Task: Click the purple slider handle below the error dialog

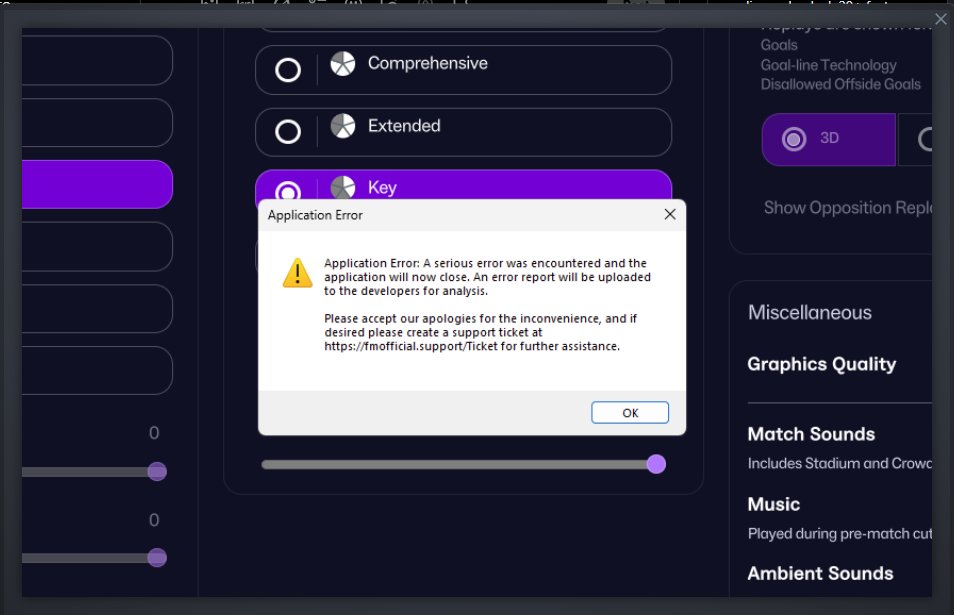Action: point(656,464)
